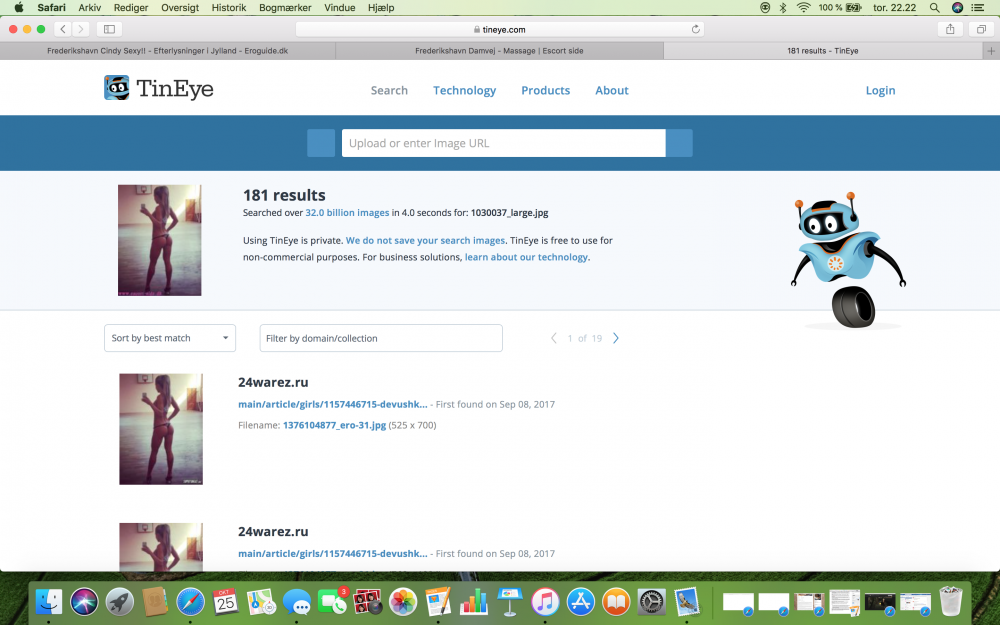Open the About nav link

pos(612,91)
